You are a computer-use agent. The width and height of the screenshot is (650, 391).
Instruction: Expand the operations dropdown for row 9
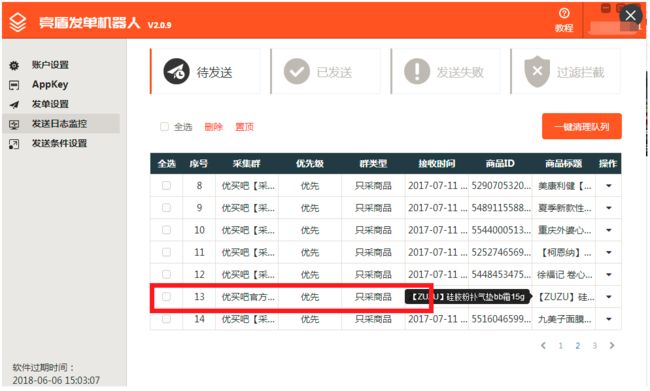[x=609, y=208]
